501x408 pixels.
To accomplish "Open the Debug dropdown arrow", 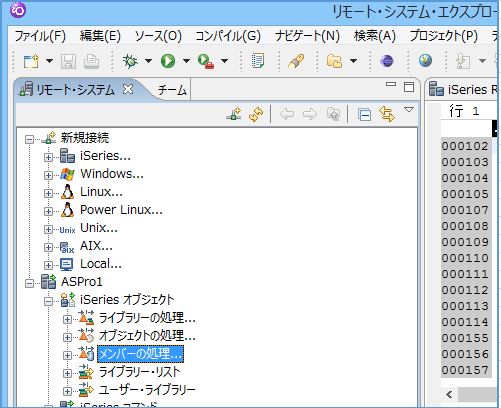I will tap(148, 61).
